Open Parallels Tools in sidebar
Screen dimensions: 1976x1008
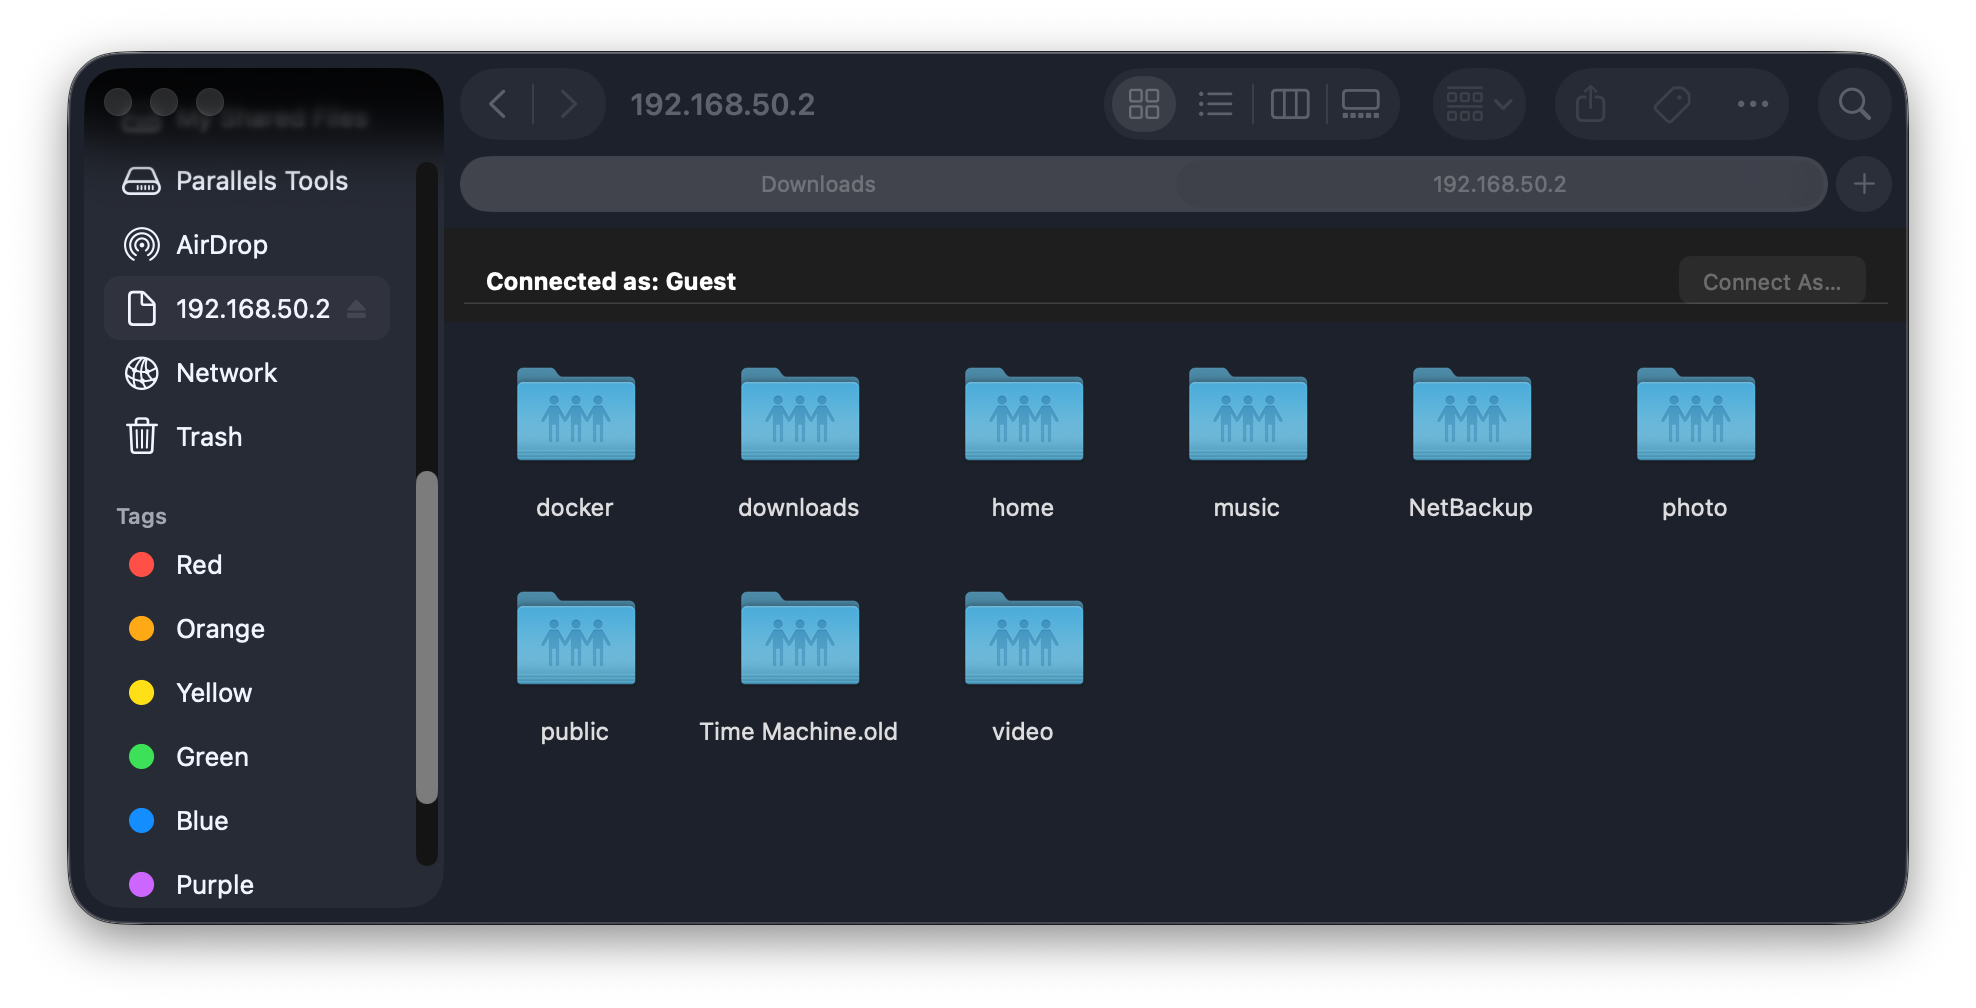[x=247, y=181]
